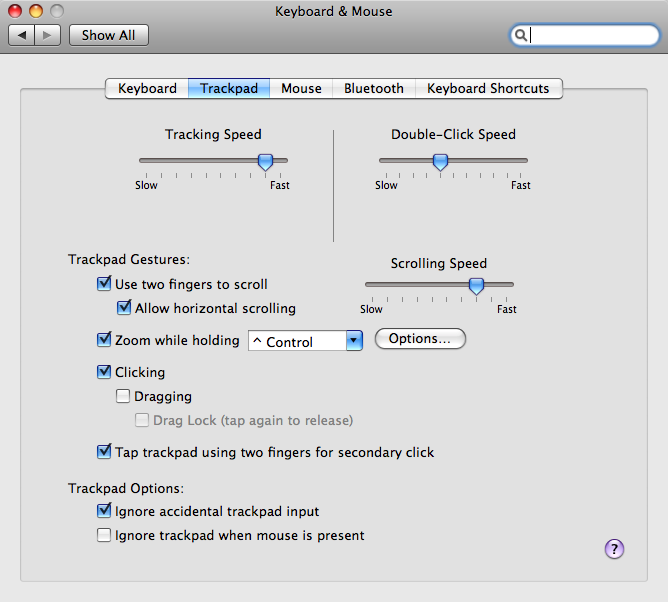Viewport: 668px width, 602px height.
Task: Click the magnifying glass search icon
Action: (x=520, y=35)
